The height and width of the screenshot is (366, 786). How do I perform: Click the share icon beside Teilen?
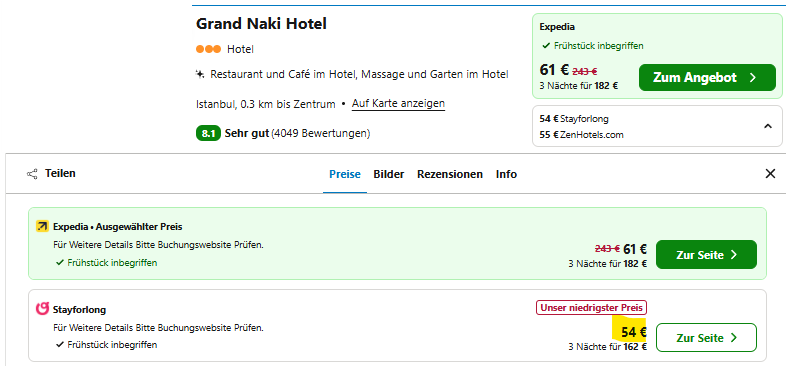tap(32, 174)
